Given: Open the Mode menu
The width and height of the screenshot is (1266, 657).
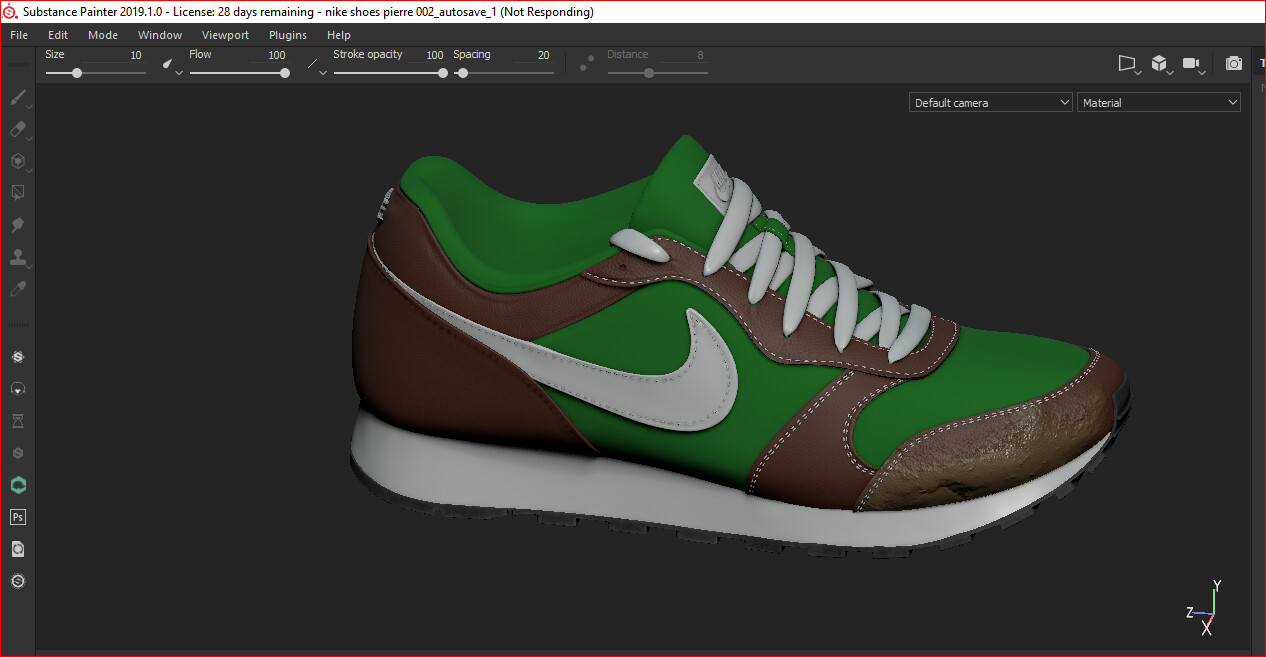Looking at the screenshot, I should coord(103,35).
